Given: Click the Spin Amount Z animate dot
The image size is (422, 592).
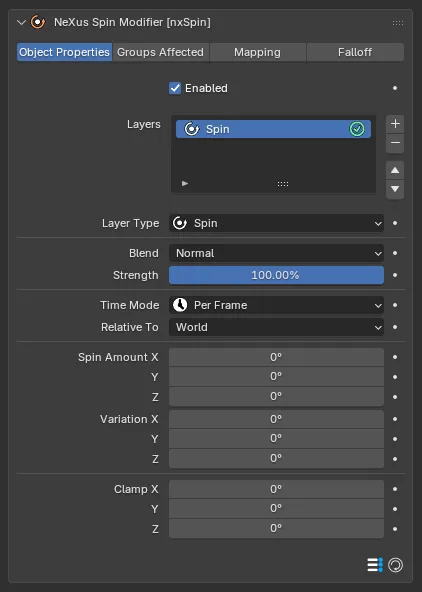Looking at the screenshot, I should pos(395,397).
